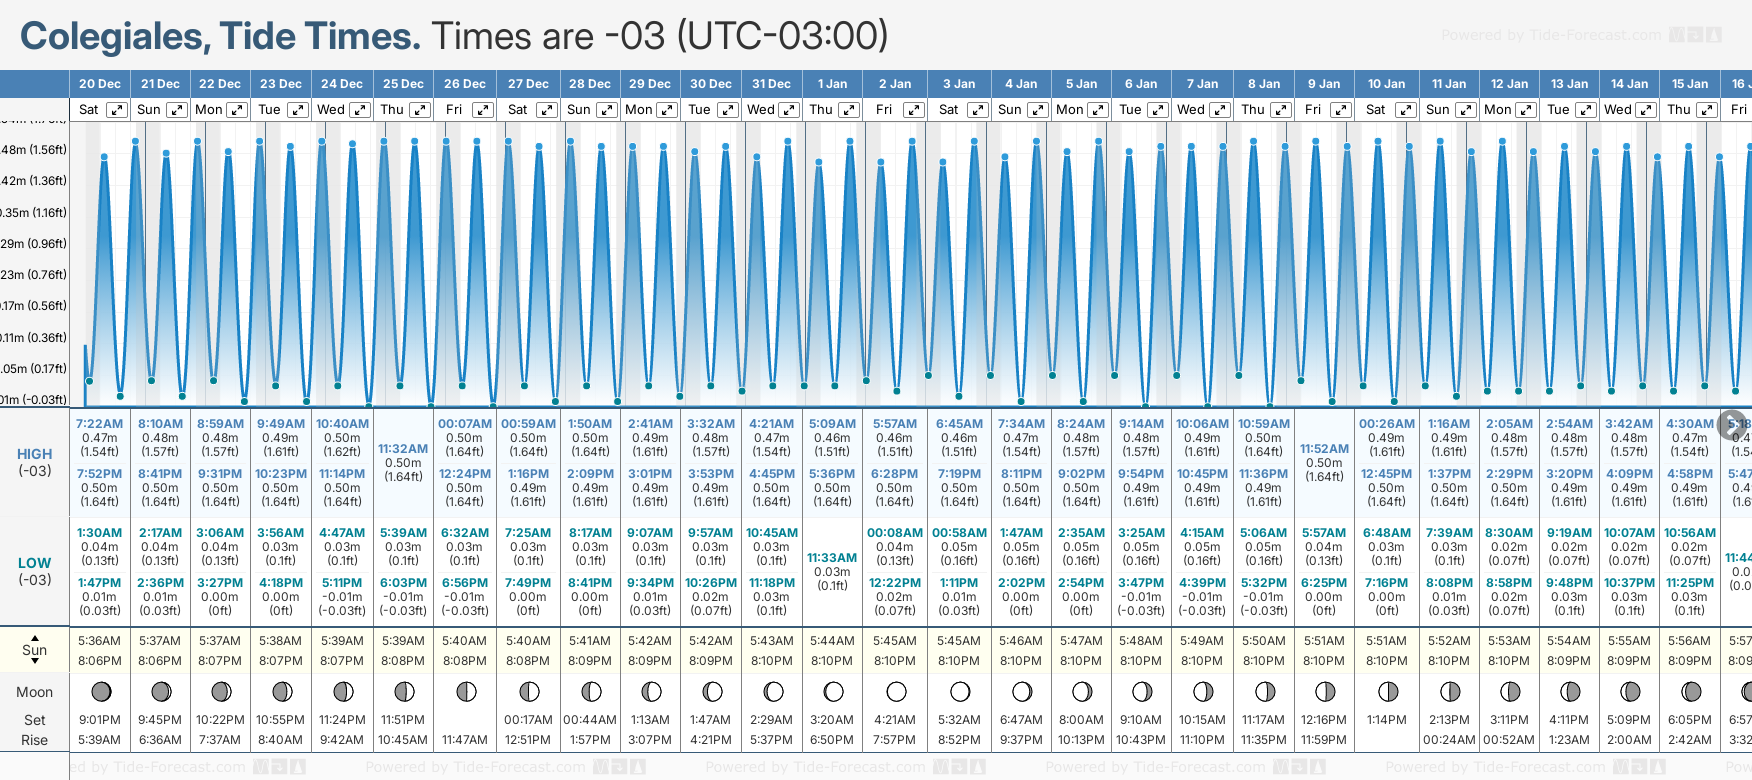1752x780 pixels.
Task: Open expanded view for Wed 24 Dec
Action: [x=359, y=110]
